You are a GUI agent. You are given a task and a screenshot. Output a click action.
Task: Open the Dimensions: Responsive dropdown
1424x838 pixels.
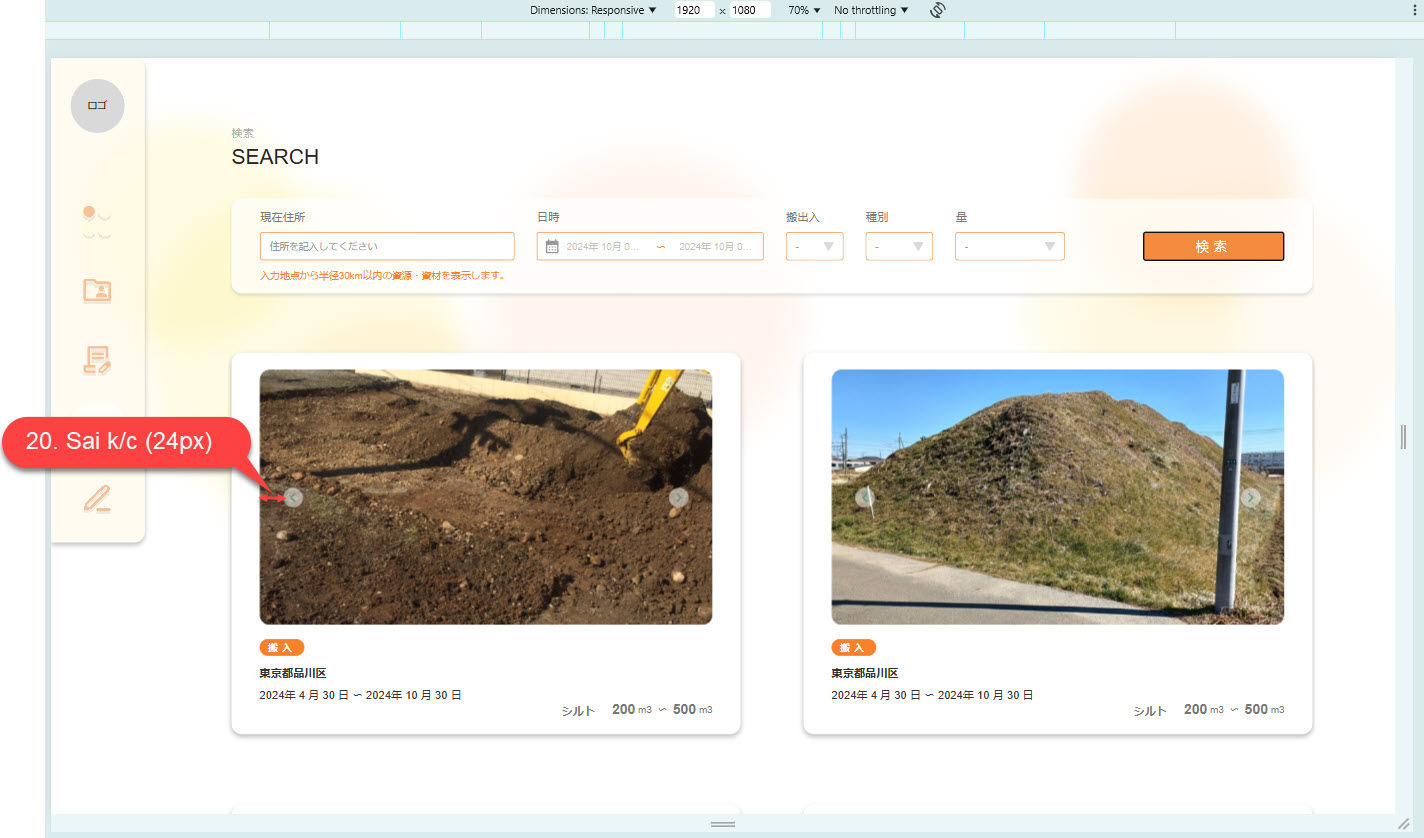[x=593, y=10]
